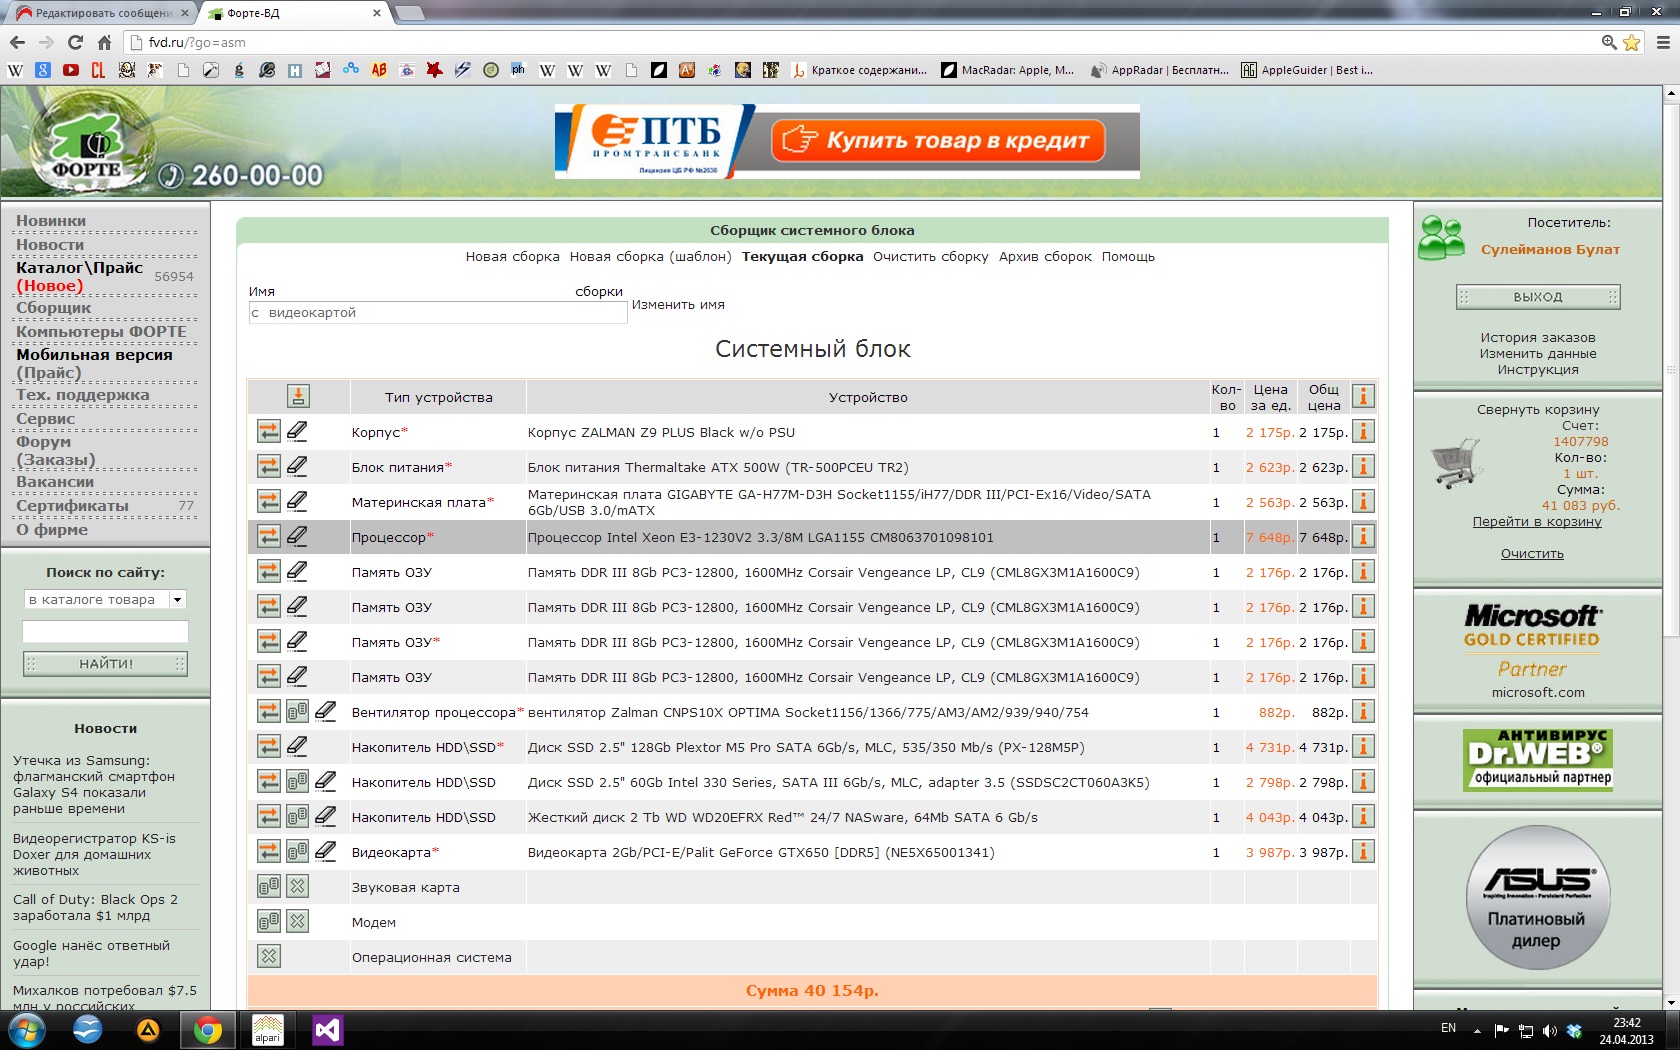Viewport: 1680px width, 1050px height.
Task: Open info icon for the Корпус row
Action: click(1362, 432)
